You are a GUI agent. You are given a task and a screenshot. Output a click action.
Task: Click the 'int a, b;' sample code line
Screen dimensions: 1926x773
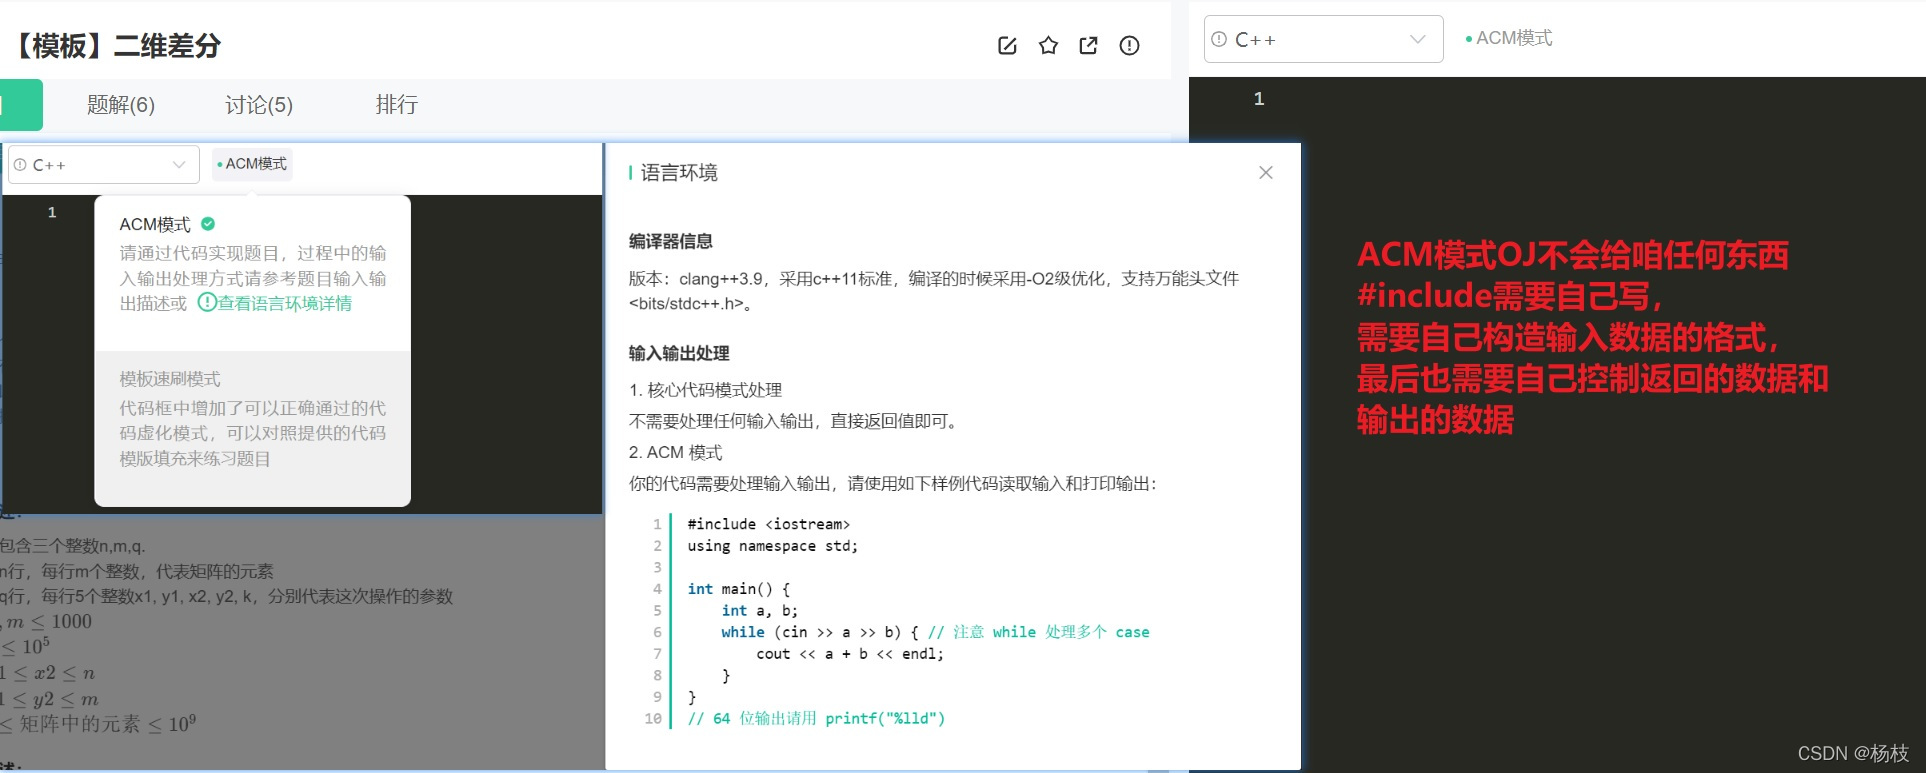760,611
